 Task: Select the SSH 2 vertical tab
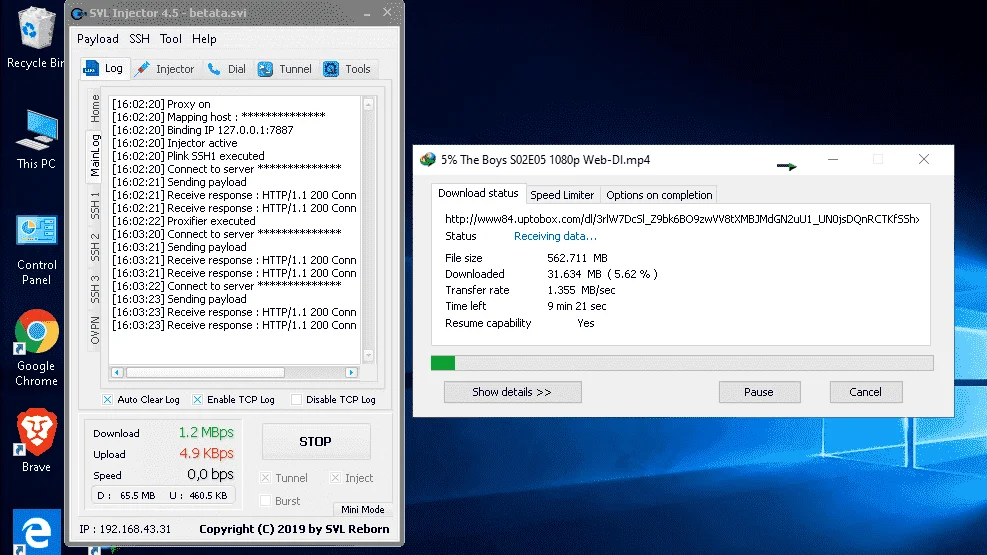(95, 247)
